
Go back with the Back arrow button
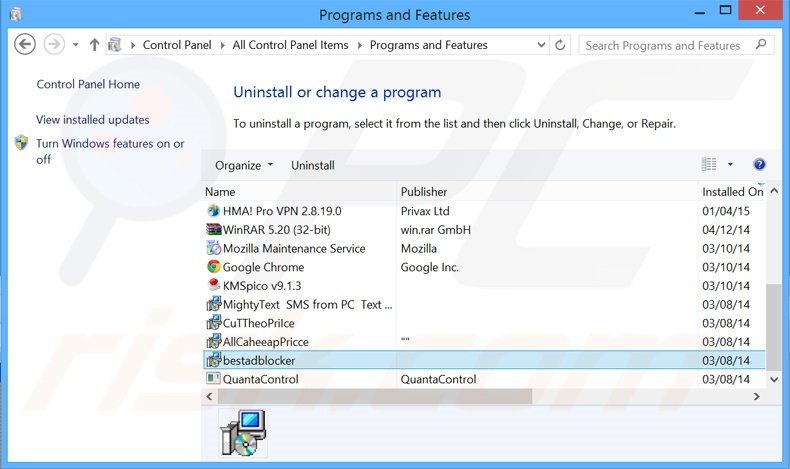25,44
